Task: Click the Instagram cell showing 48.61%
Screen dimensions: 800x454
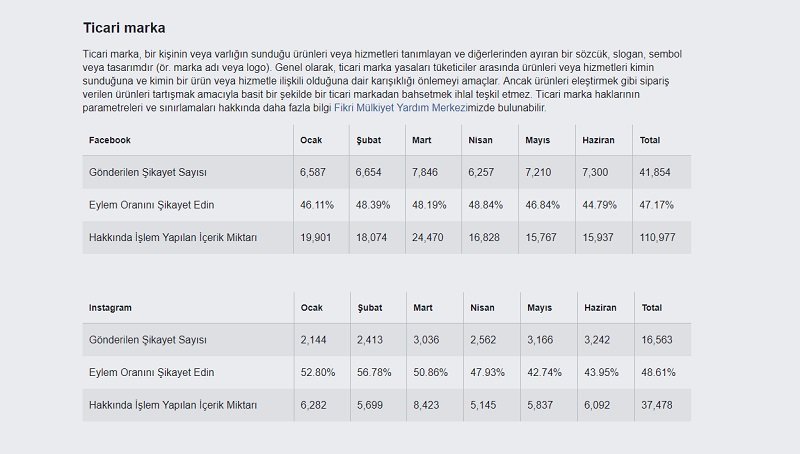Action: 656,372
